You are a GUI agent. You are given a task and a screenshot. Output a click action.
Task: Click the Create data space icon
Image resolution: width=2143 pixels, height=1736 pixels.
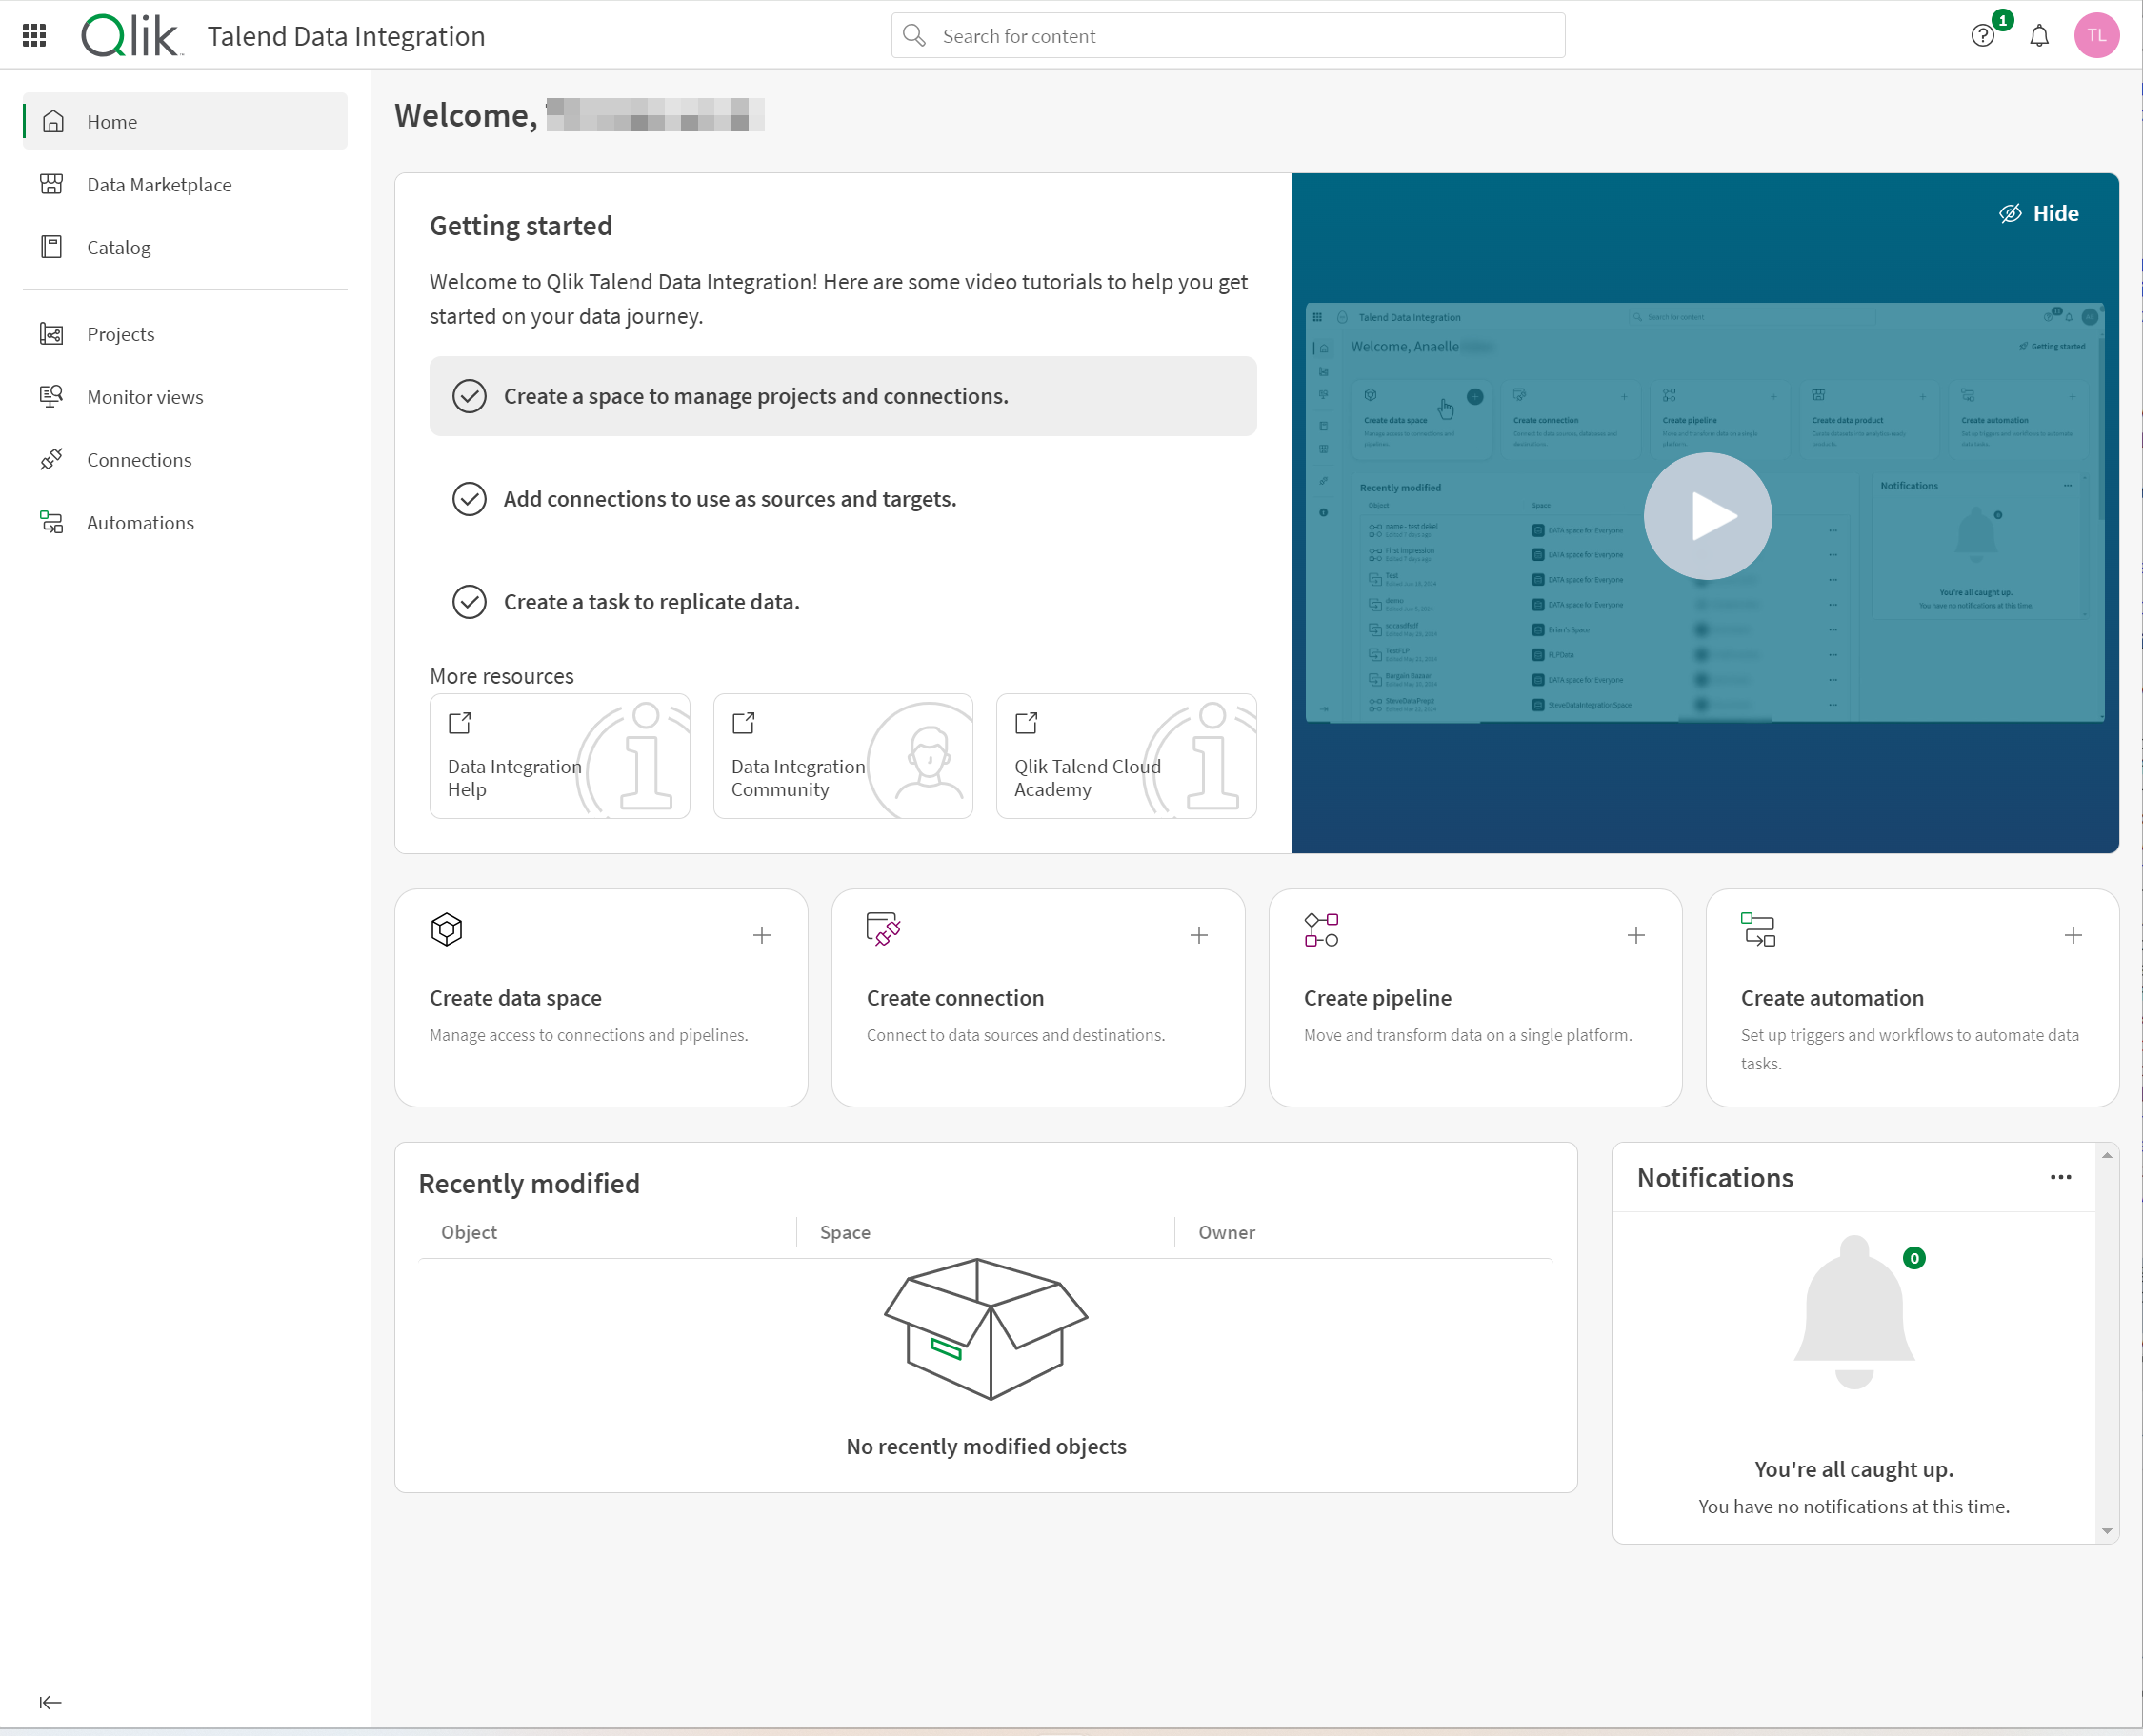447,928
